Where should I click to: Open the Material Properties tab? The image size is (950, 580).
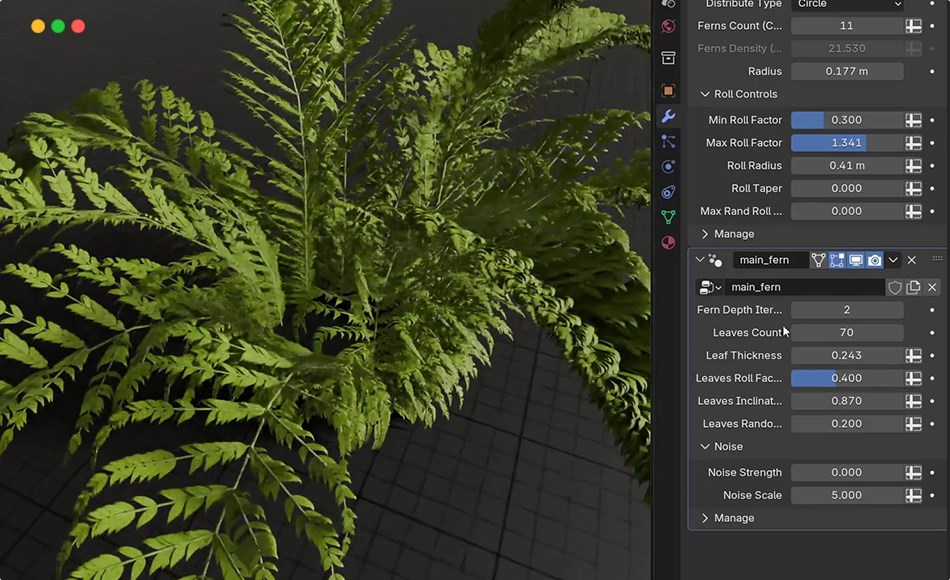668,242
